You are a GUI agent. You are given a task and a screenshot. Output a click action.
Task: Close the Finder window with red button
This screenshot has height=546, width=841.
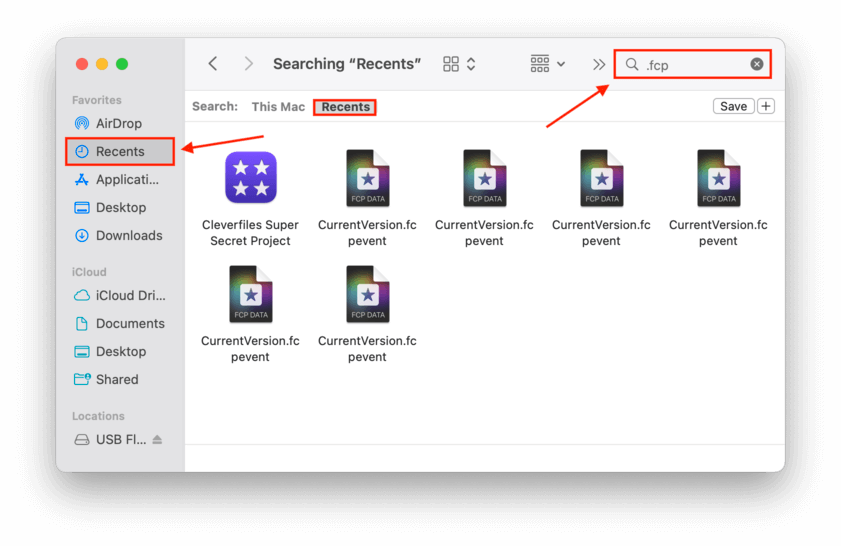[82, 64]
